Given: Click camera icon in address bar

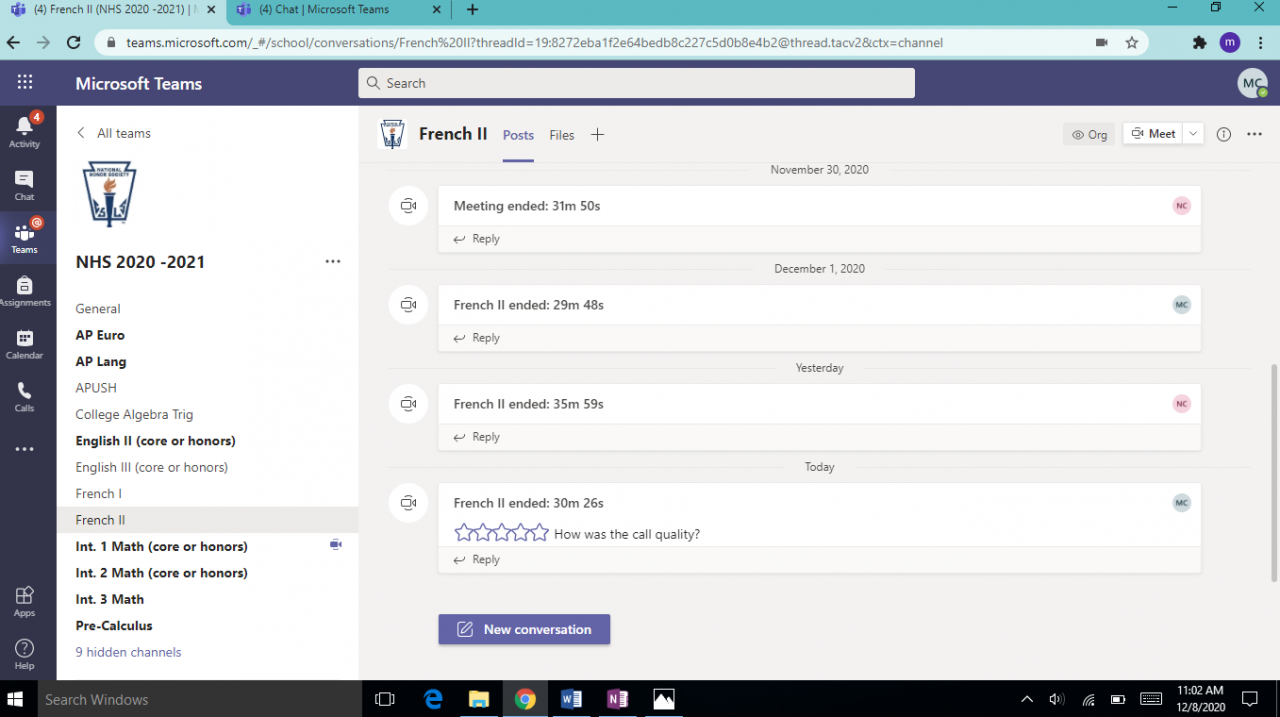Looking at the screenshot, I should (1102, 43).
